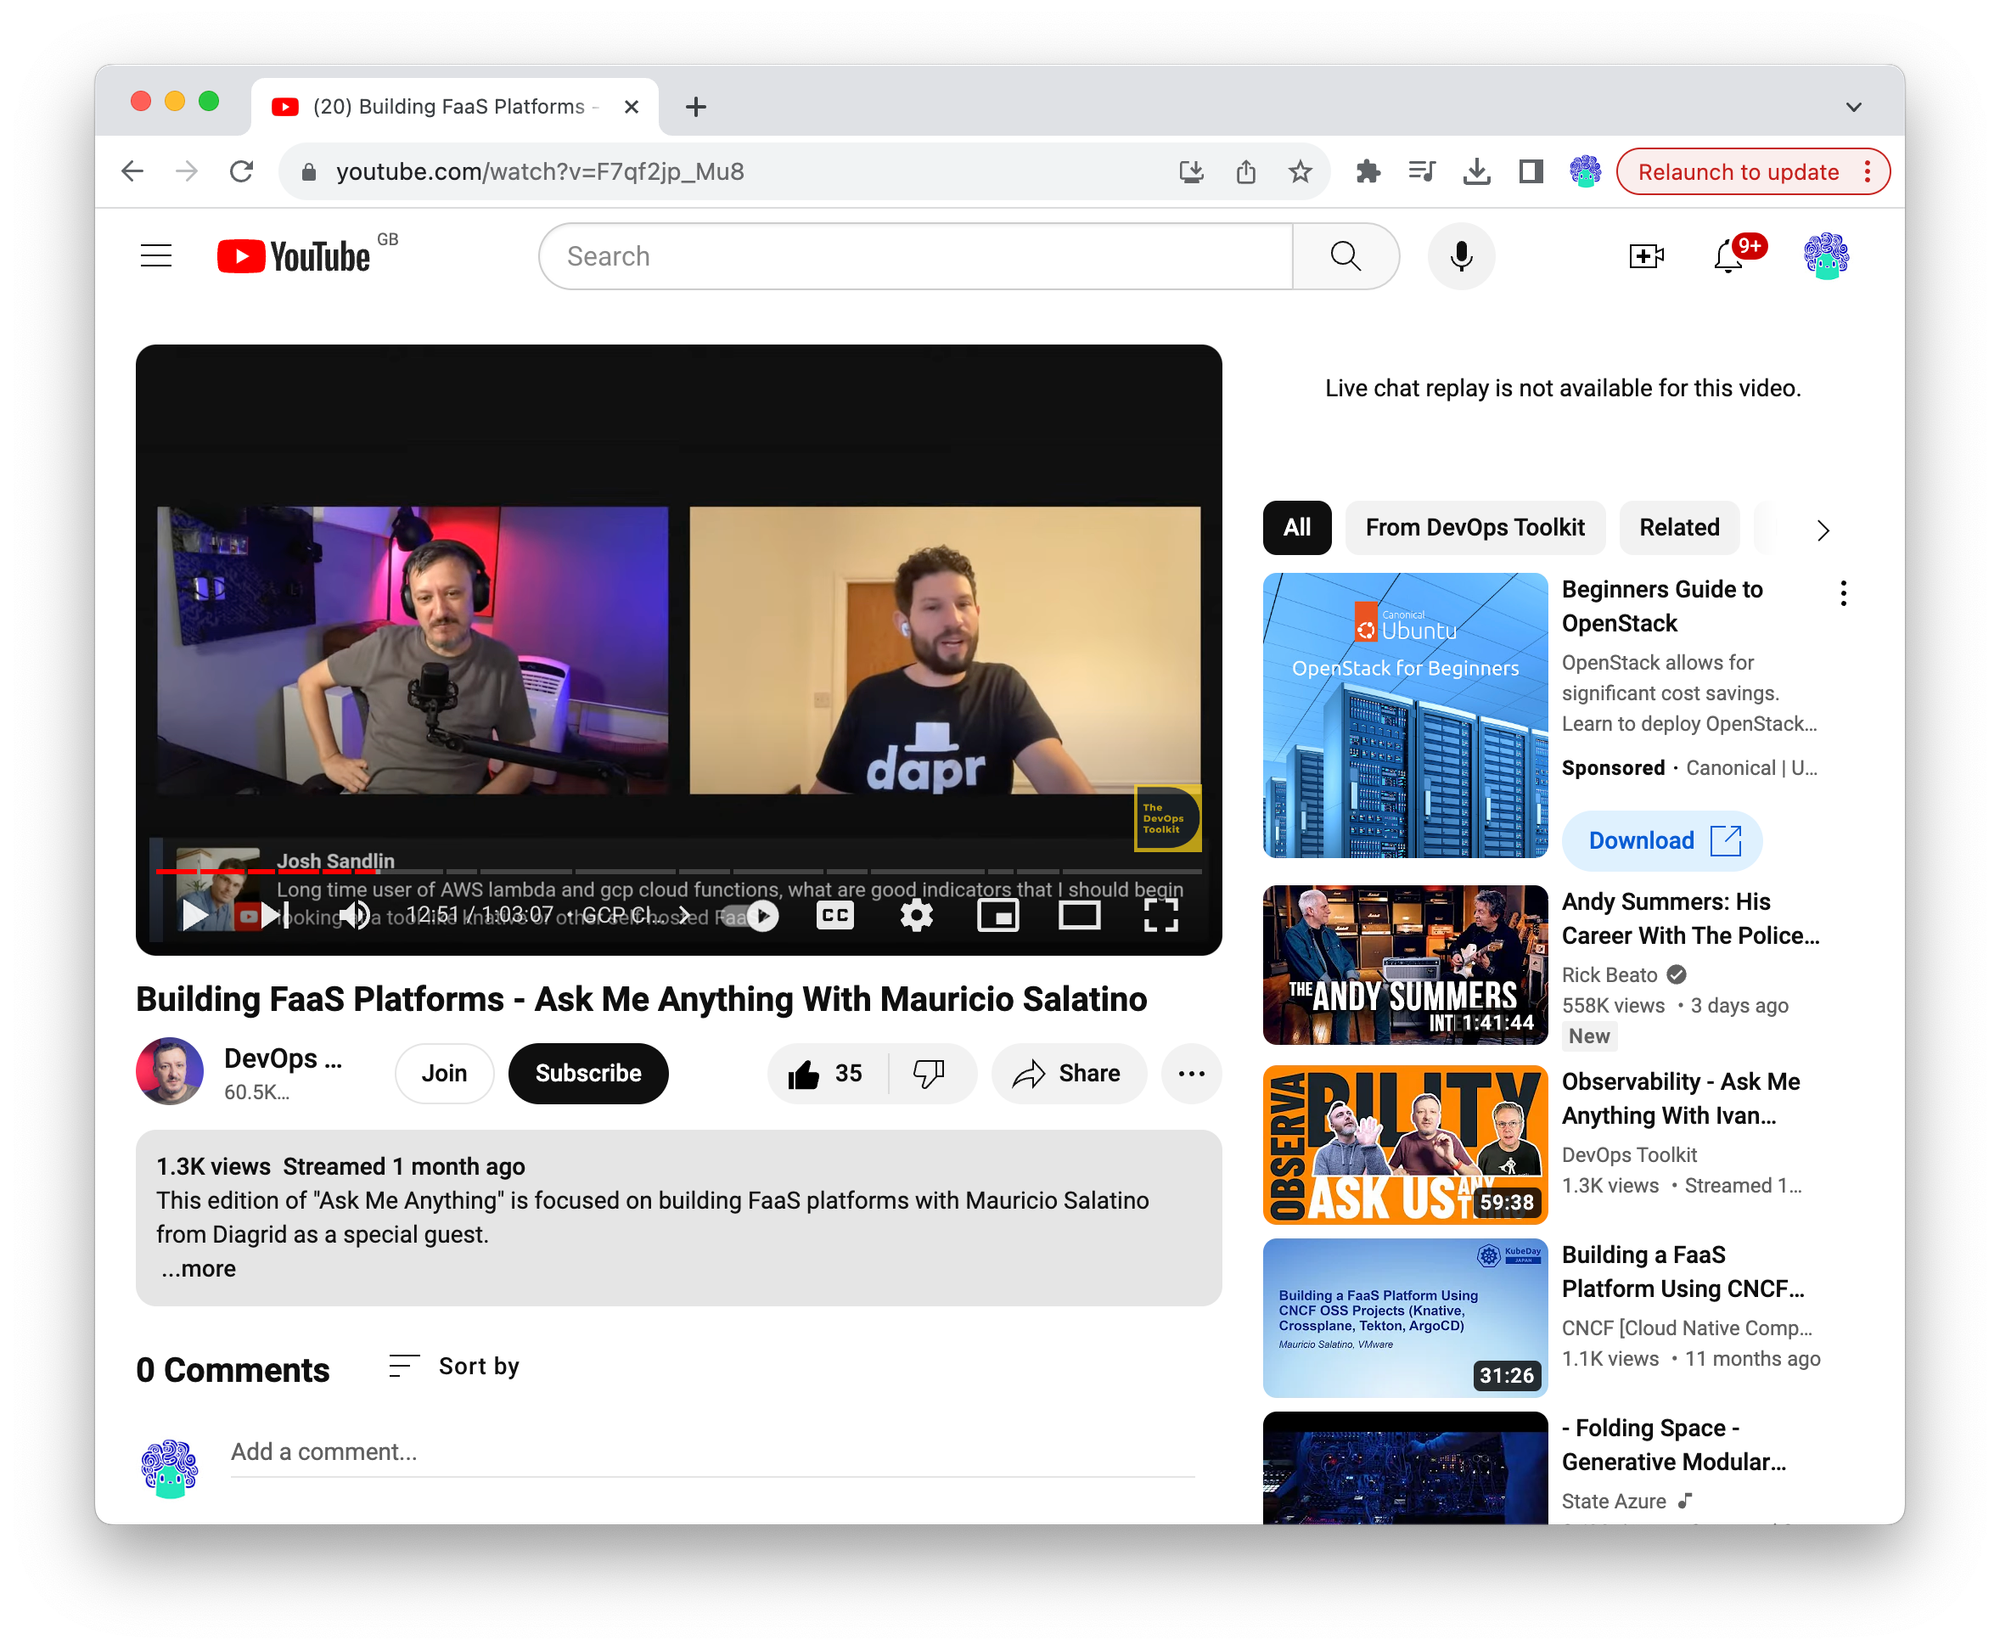Open a new browser tab
This screenshot has width=2000, height=1650.
point(696,107)
